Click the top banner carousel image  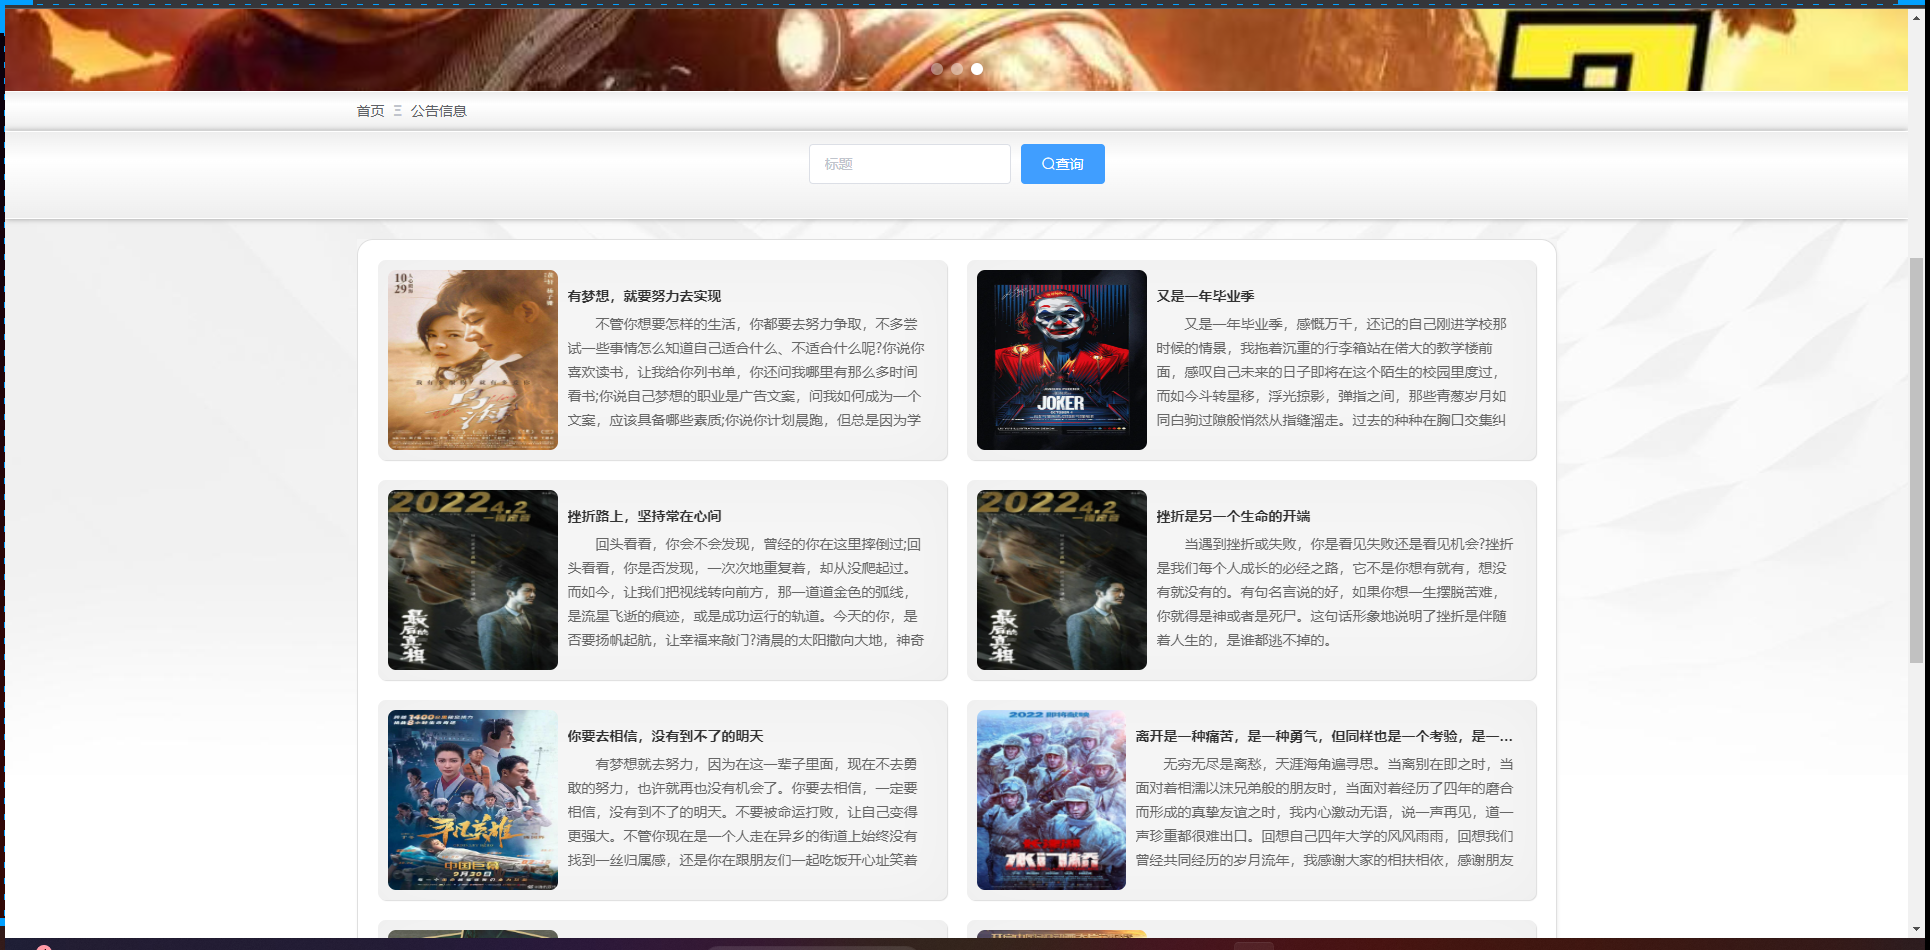(x=956, y=48)
